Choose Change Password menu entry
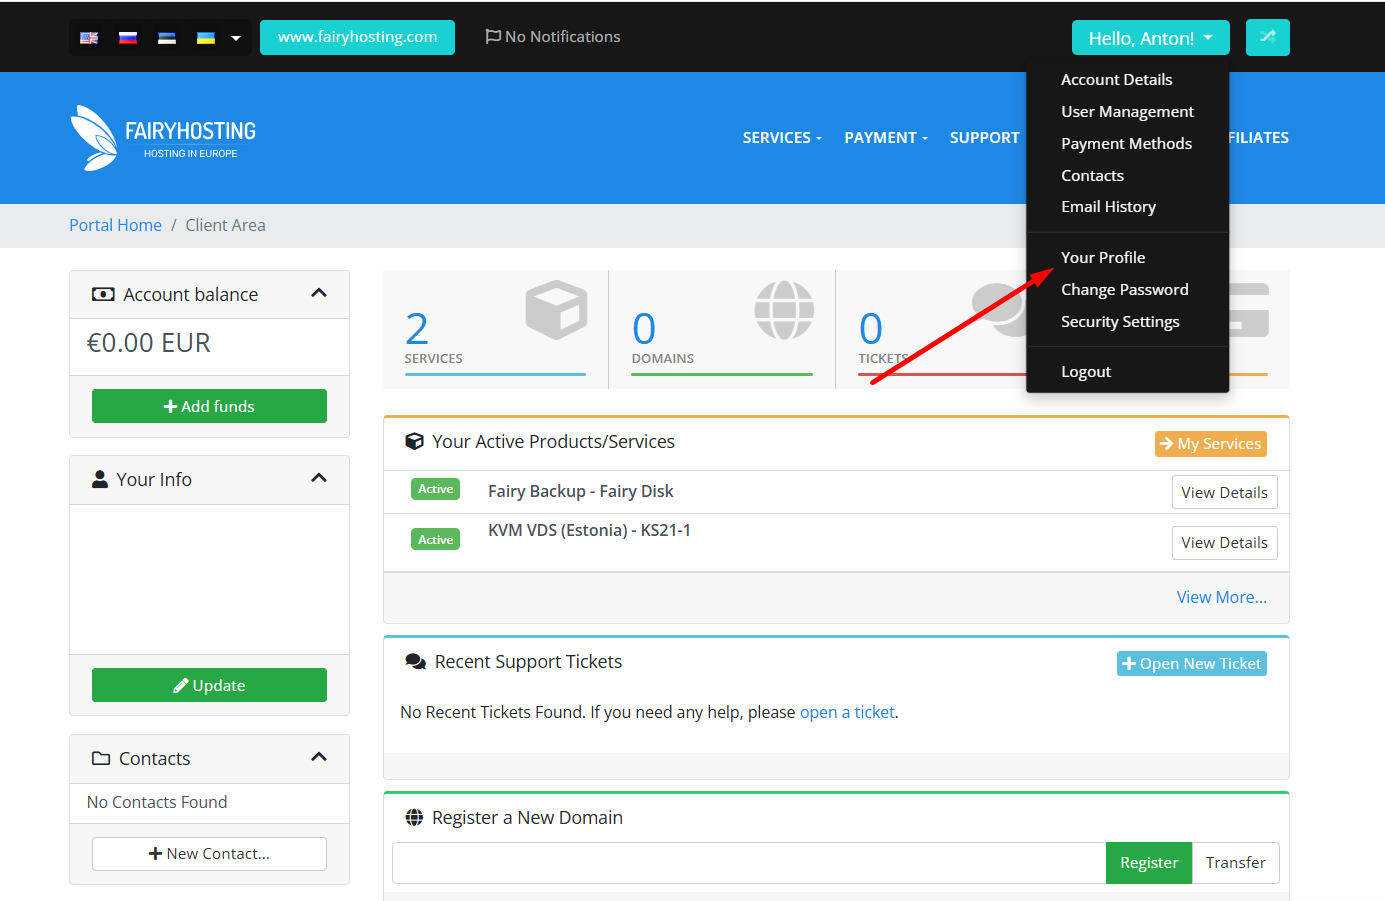Image resolution: width=1385 pixels, height=901 pixels. pos(1127,290)
